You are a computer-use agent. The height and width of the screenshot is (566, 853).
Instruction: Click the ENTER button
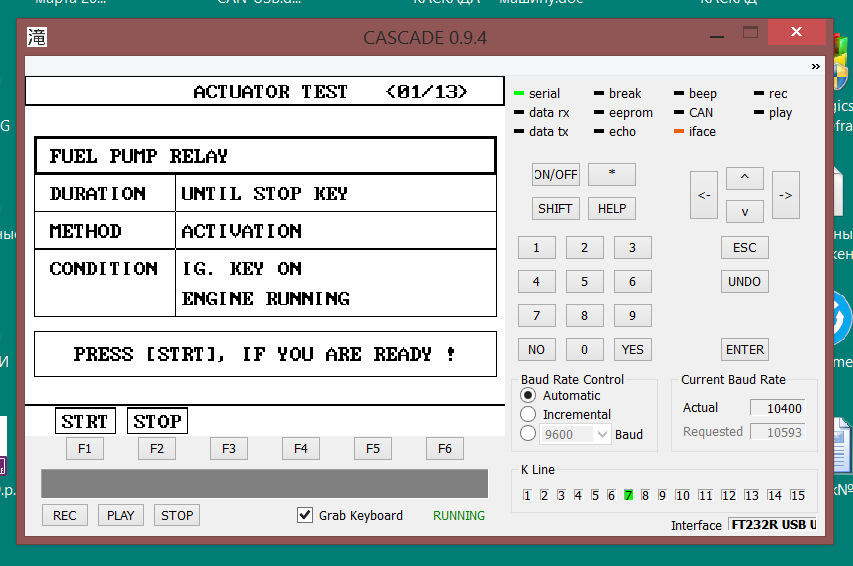[x=745, y=349]
